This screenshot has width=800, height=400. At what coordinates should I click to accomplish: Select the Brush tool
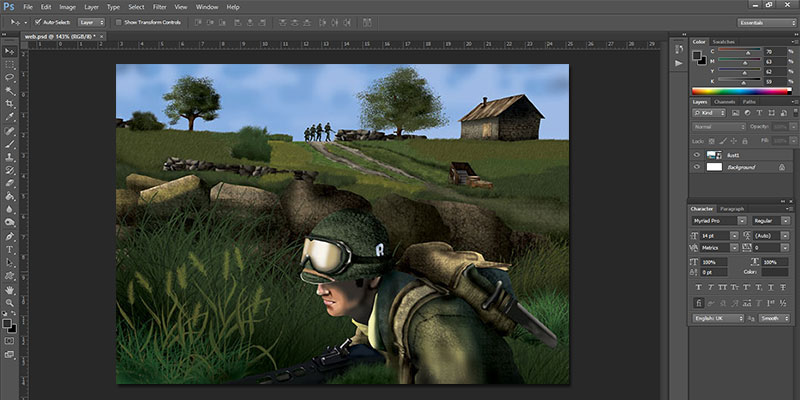[x=10, y=144]
